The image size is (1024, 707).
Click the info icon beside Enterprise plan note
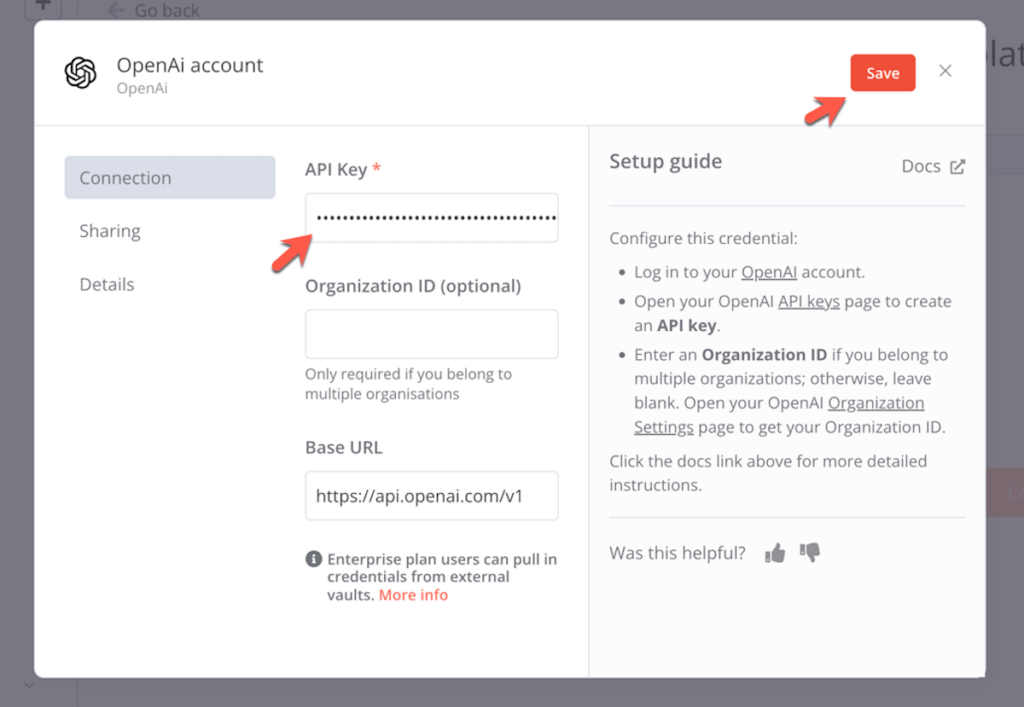[x=314, y=559]
